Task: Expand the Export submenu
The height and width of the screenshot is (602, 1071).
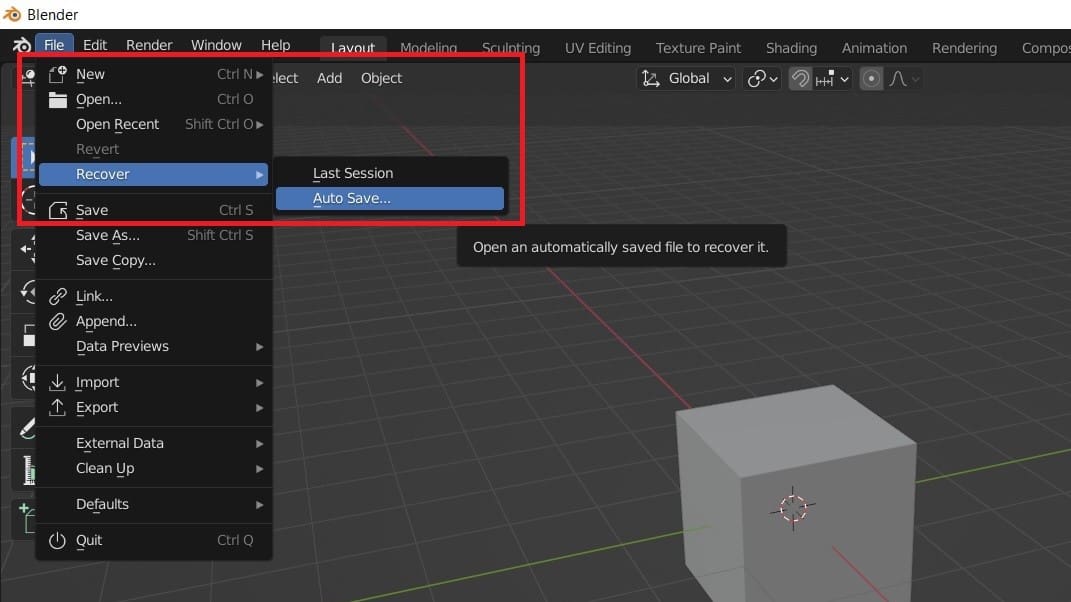Action: [x=154, y=407]
